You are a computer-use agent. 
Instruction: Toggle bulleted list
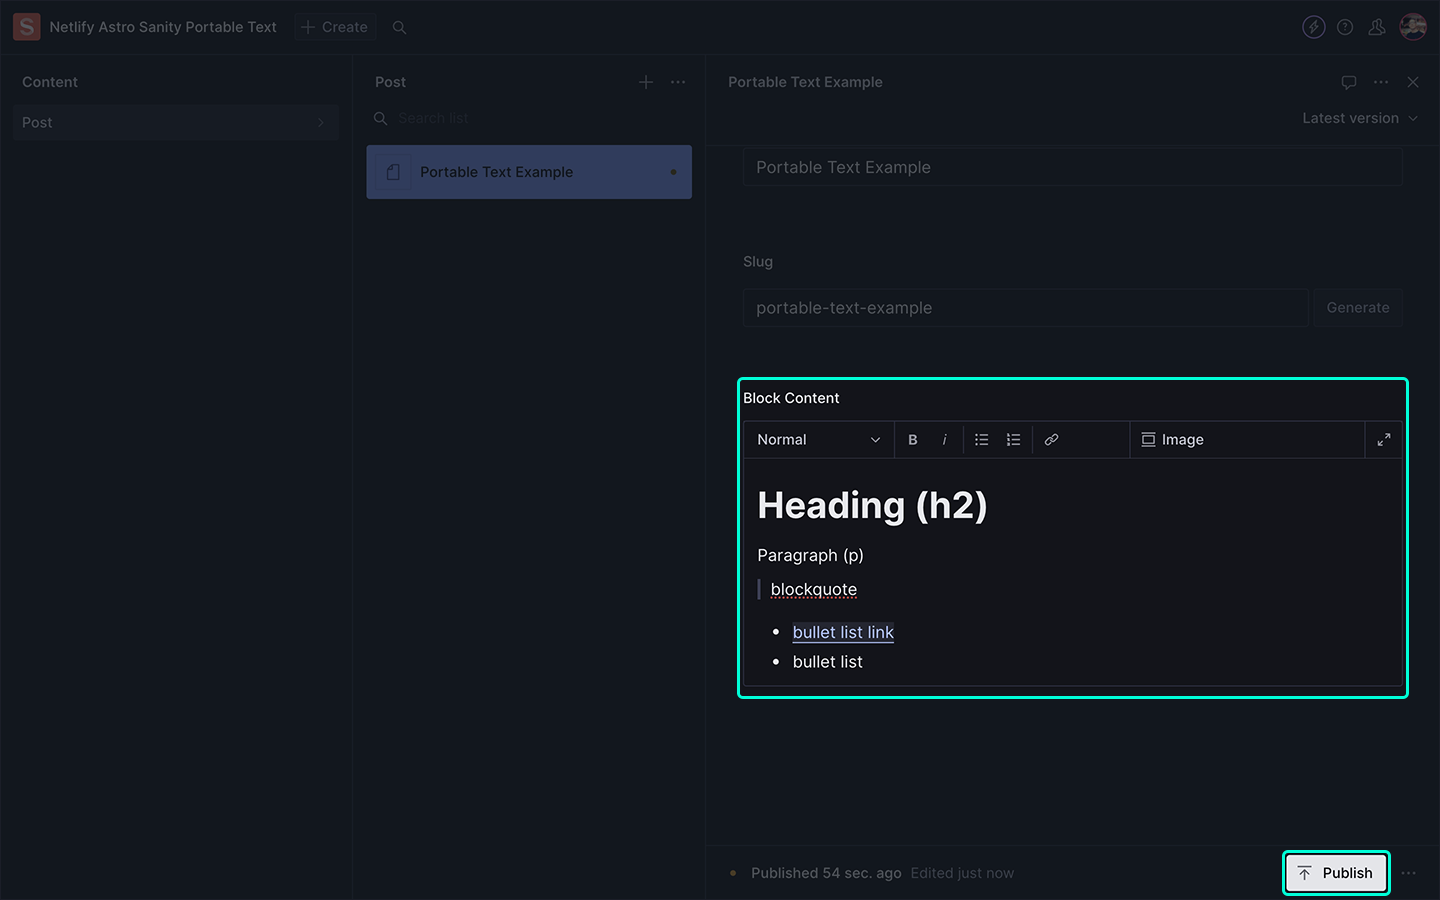coord(982,440)
